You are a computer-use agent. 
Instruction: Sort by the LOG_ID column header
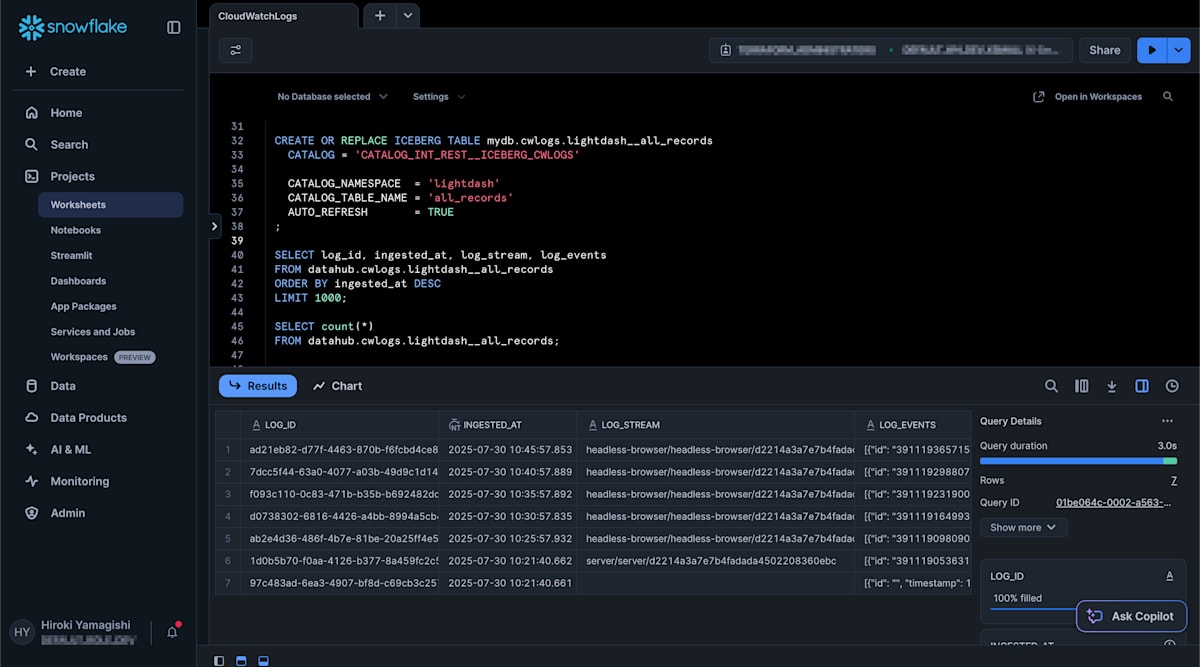(339, 424)
